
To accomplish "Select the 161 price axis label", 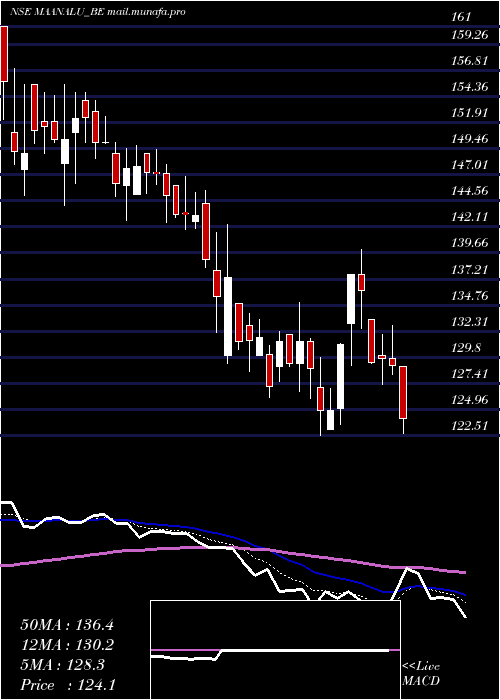I will [461, 17].
